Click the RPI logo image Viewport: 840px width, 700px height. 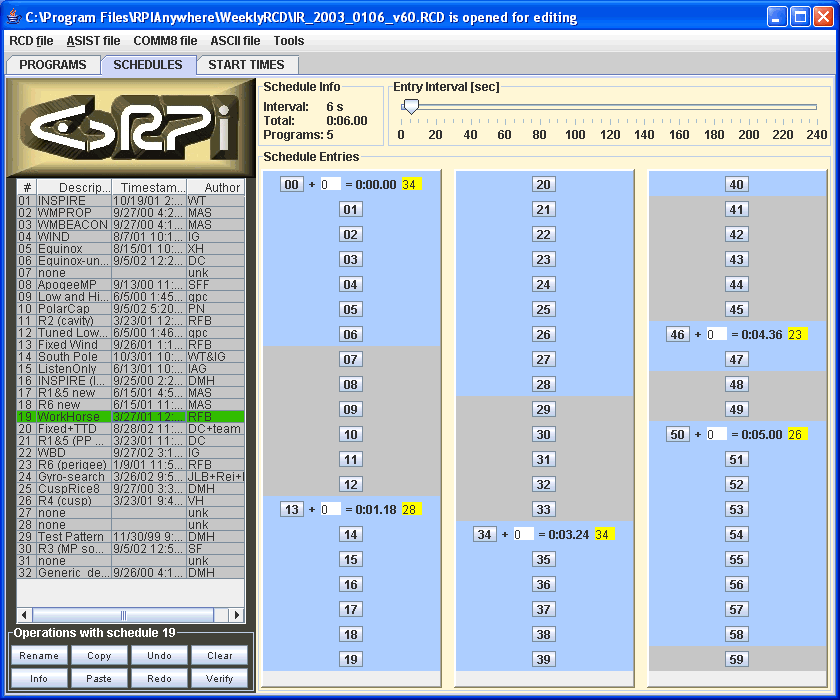coord(131,128)
